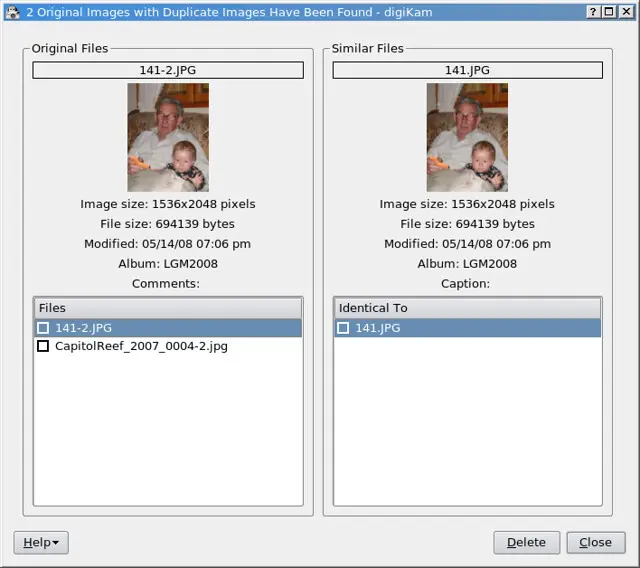Click the similar file's Album: LGM2008 text

click(x=467, y=264)
